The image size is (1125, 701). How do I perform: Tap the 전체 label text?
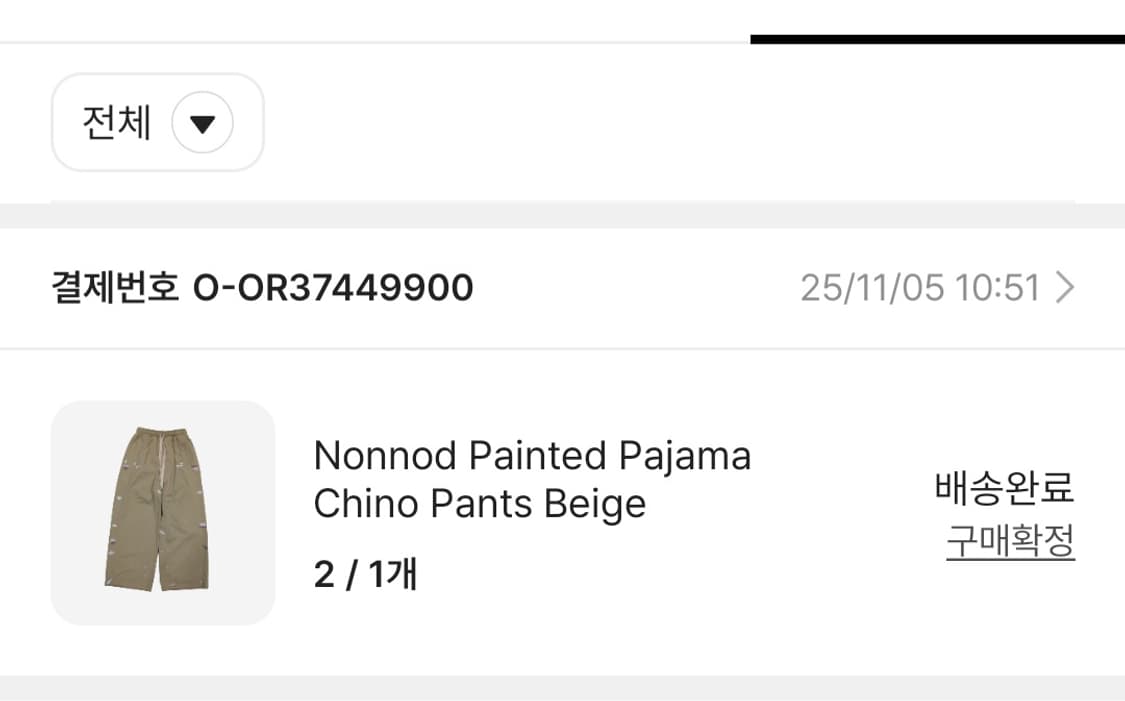coord(116,123)
